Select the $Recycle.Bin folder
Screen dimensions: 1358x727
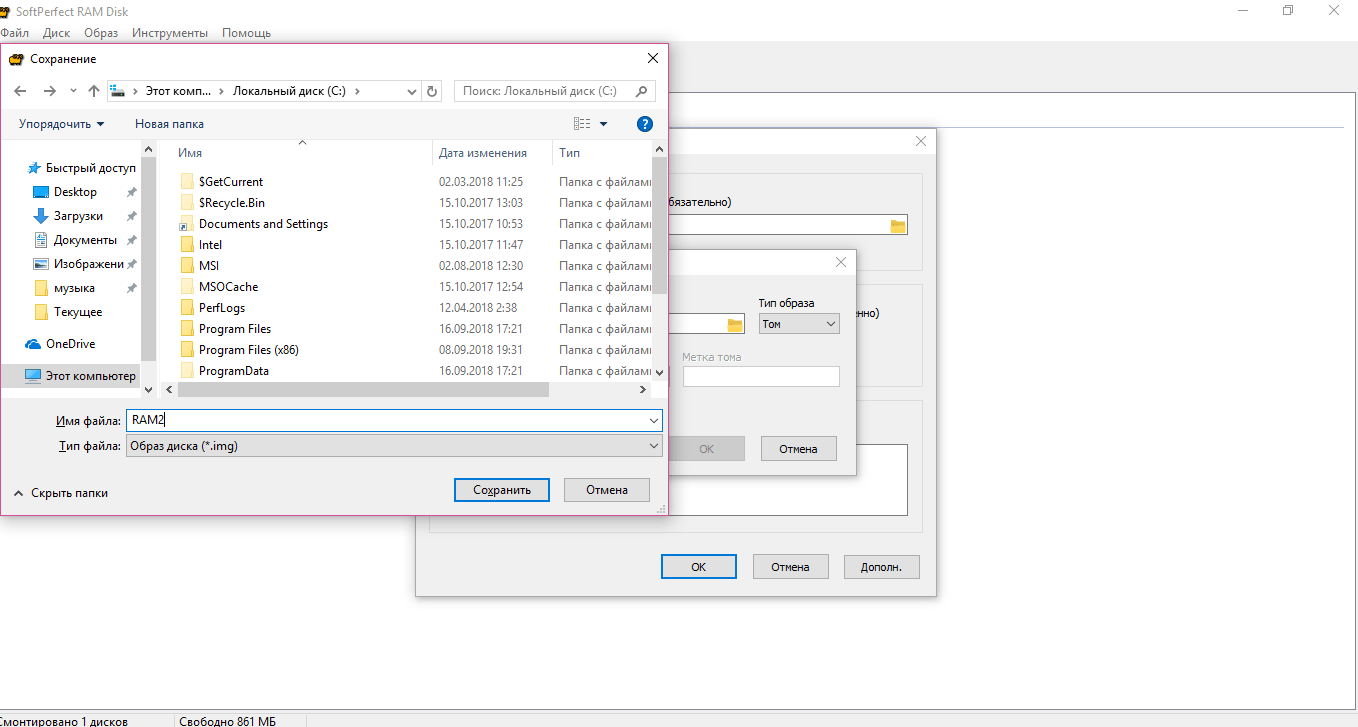click(x=232, y=203)
